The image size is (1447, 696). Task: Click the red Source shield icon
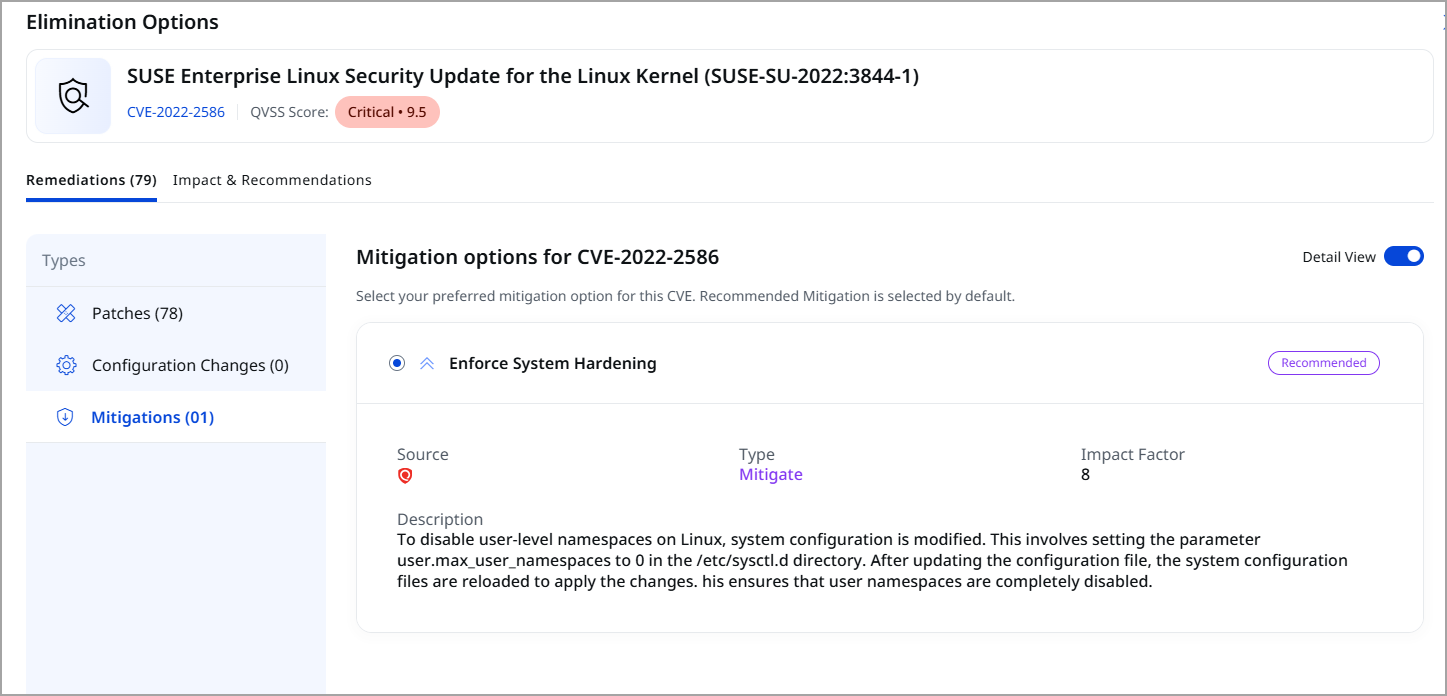(x=405, y=476)
